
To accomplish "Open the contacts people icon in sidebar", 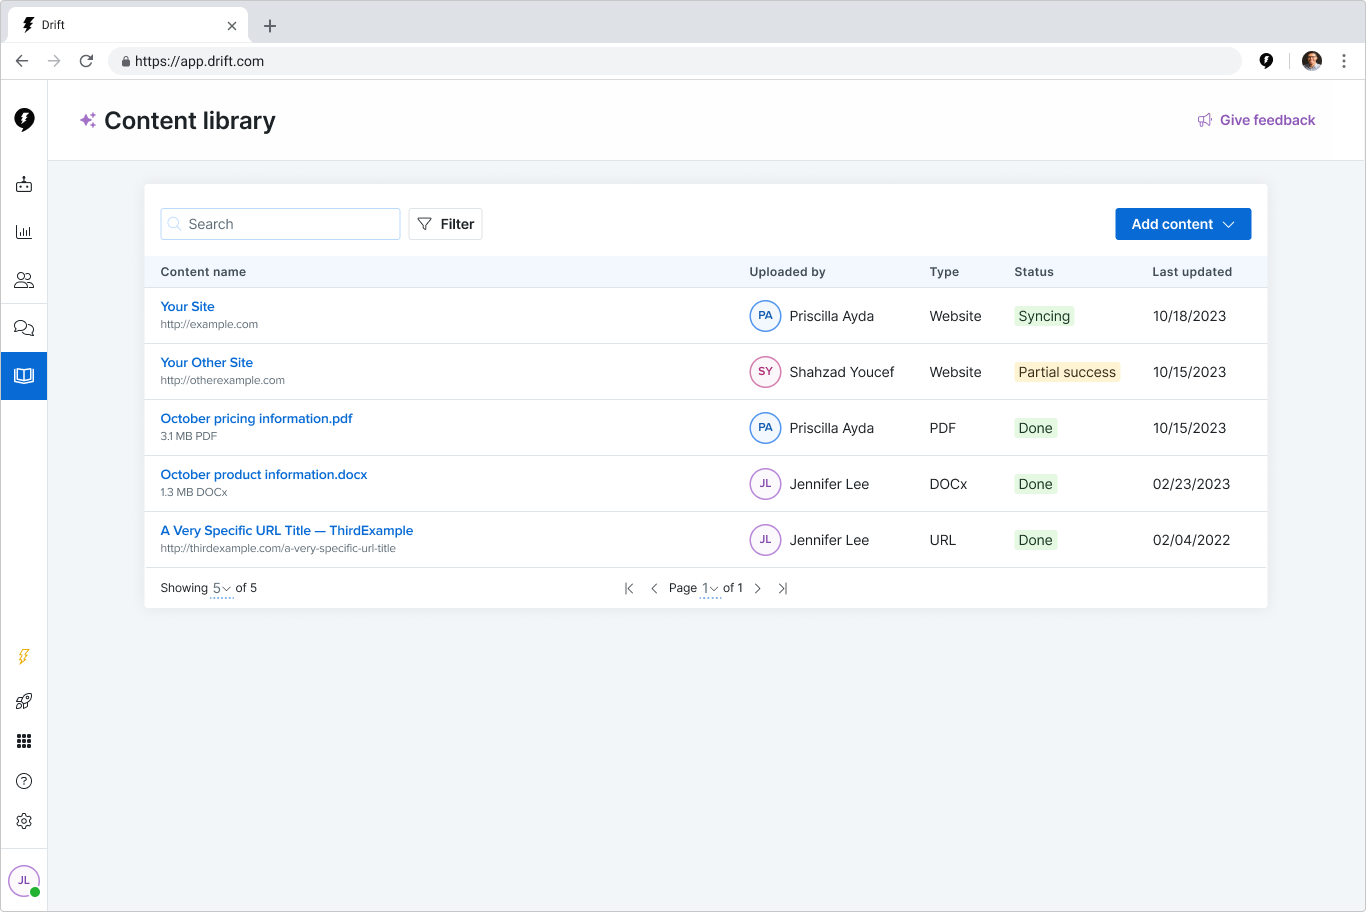I will [24, 280].
